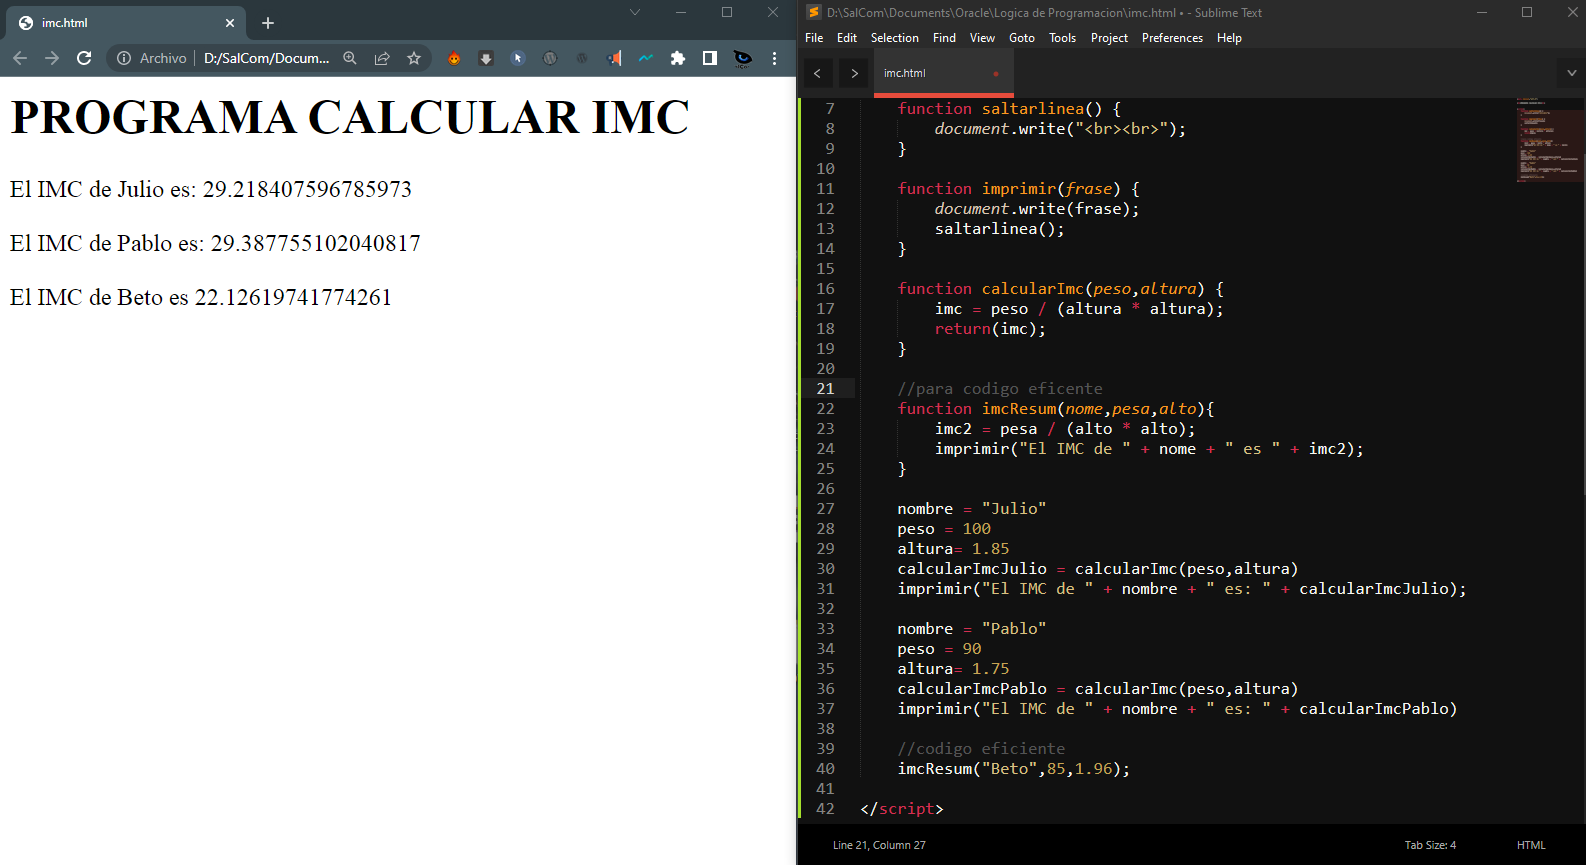1586x865 pixels.
Task: Click the Line 21, Column 27 status text
Action: pos(879,845)
